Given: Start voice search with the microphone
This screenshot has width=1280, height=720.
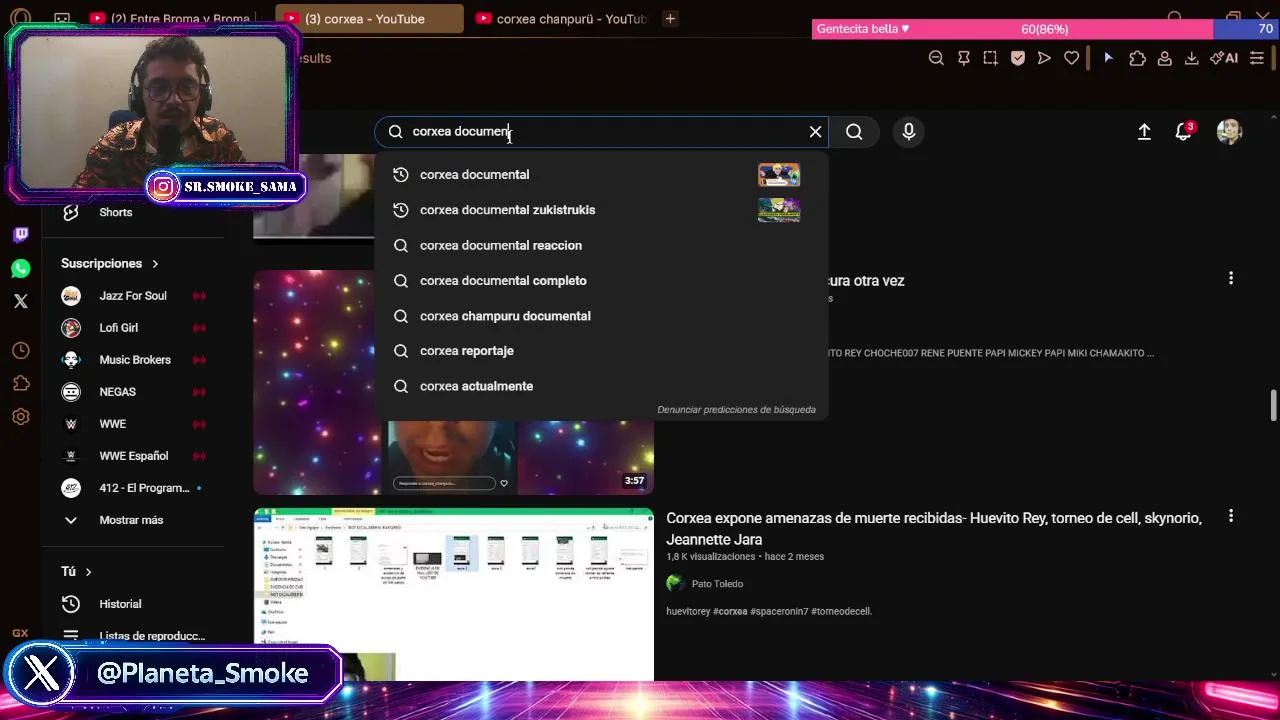Looking at the screenshot, I should (908, 131).
